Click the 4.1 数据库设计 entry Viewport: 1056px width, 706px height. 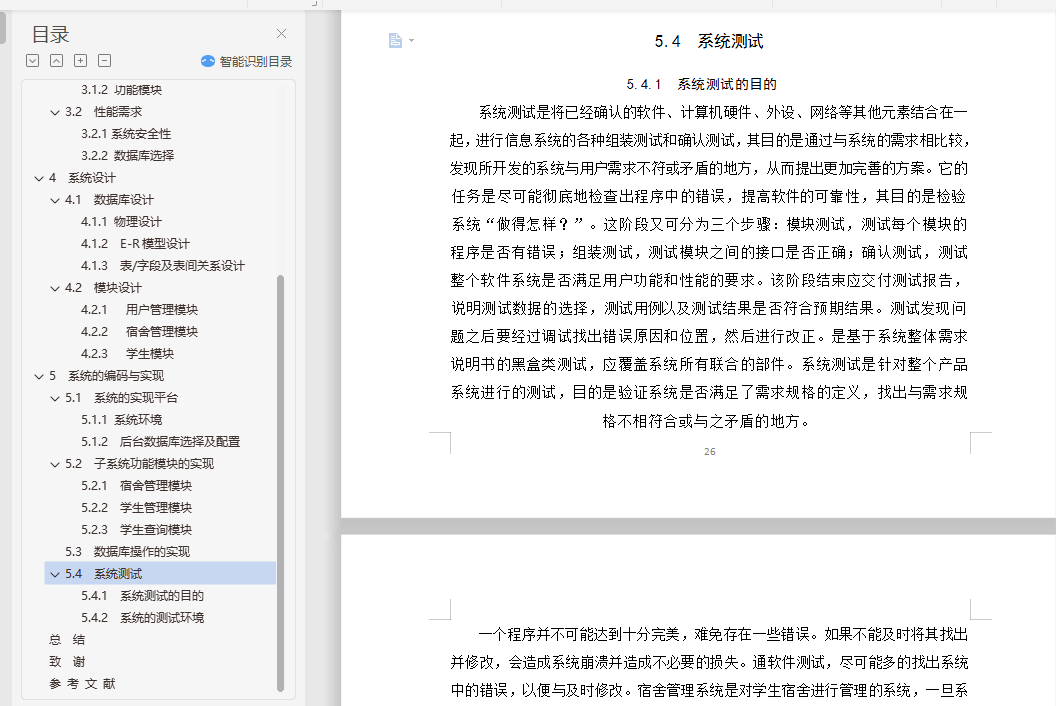tap(109, 199)
